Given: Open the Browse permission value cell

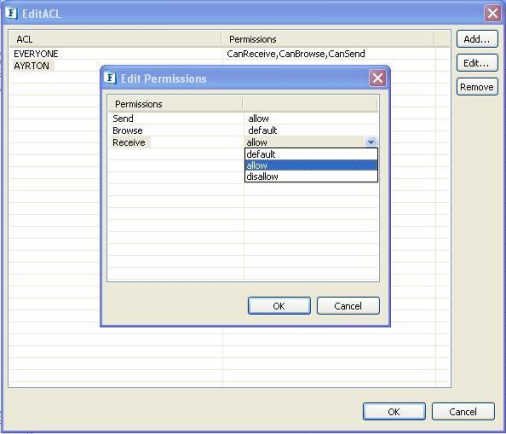Looking at the screenshot, I should coord(311,130).
